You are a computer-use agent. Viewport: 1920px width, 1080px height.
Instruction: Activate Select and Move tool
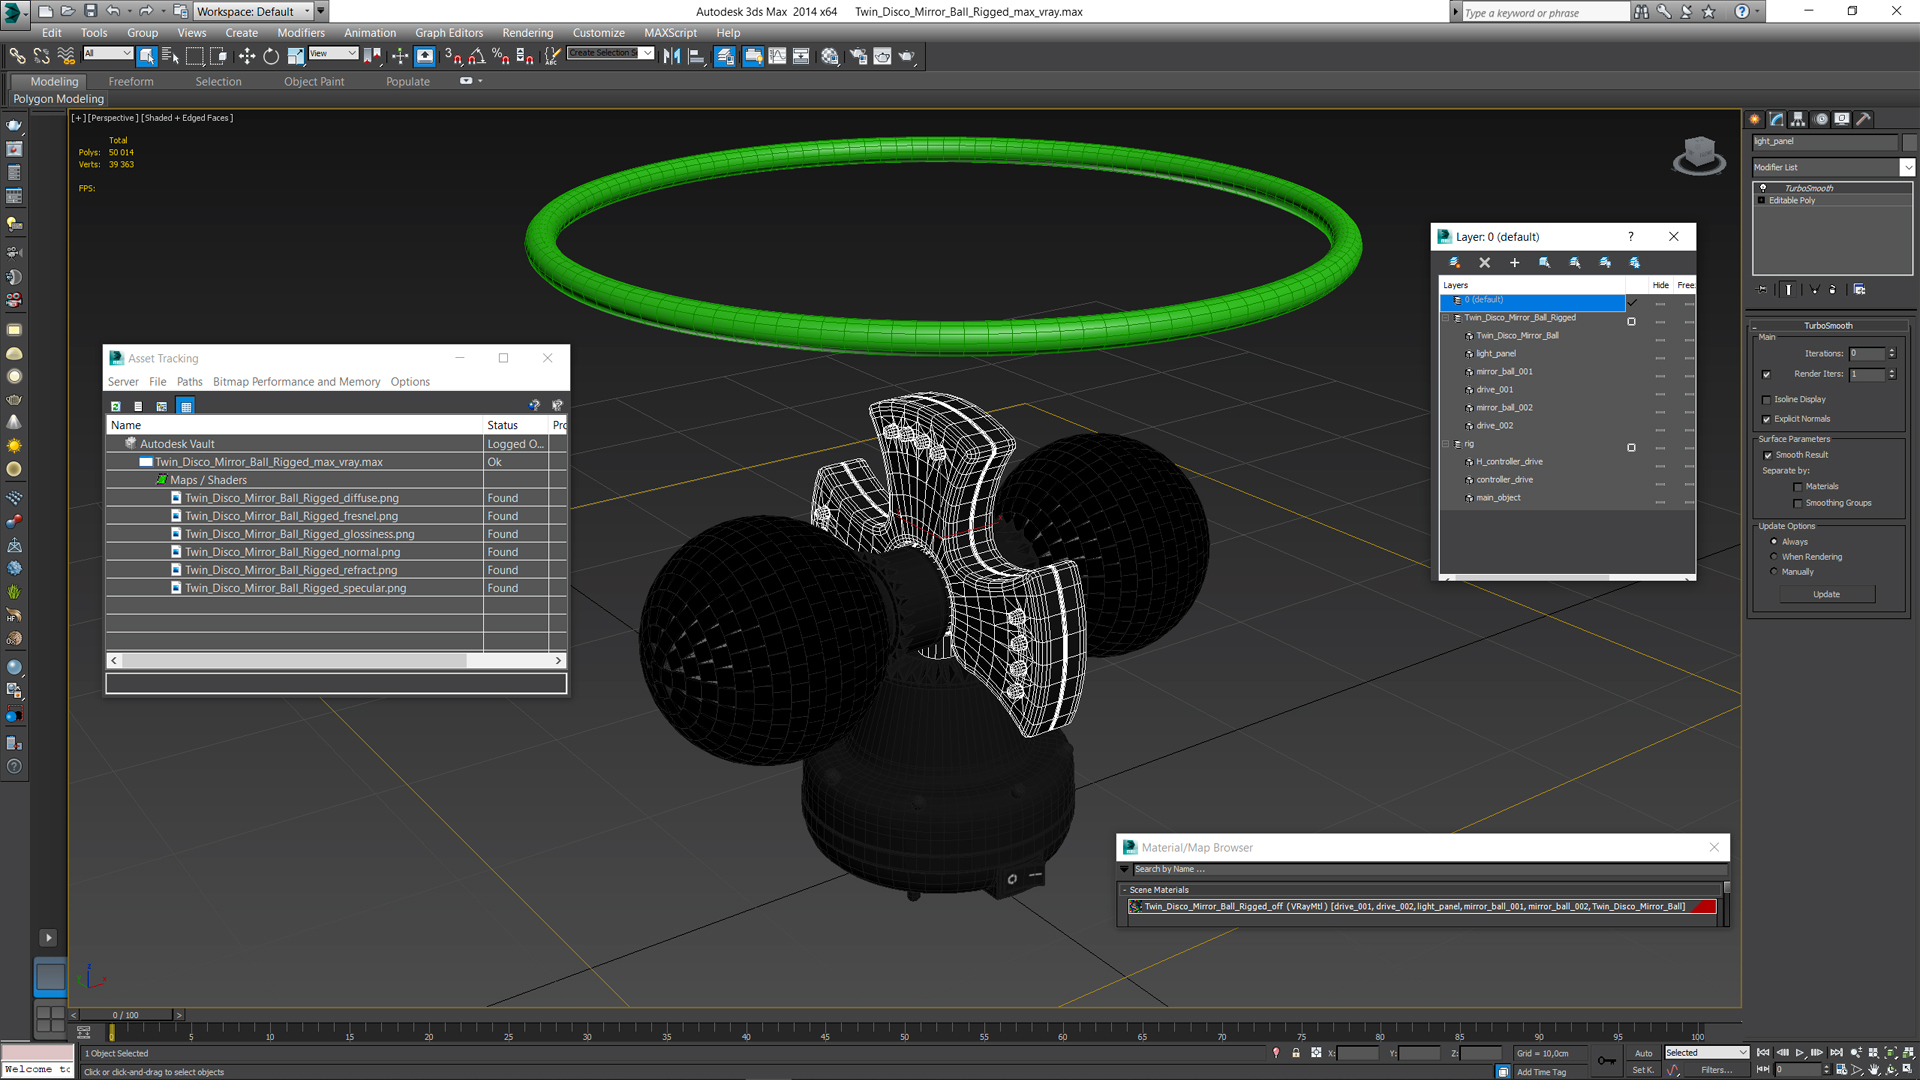247,56
